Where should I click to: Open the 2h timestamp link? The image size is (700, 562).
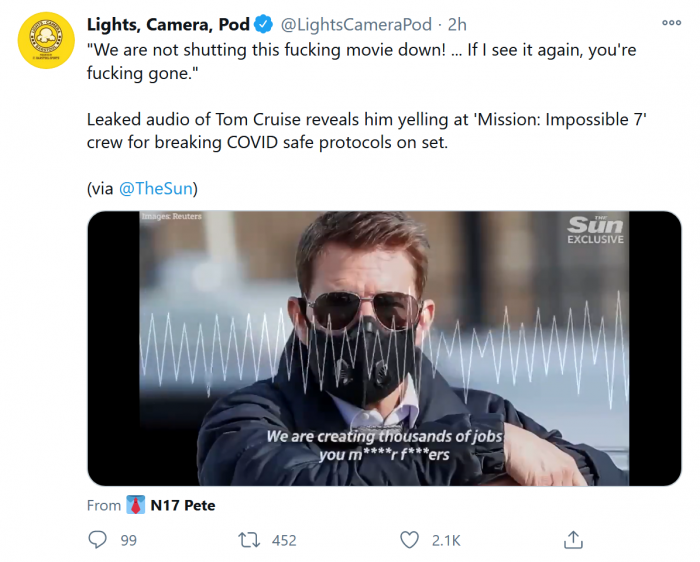tap(457, 24)
